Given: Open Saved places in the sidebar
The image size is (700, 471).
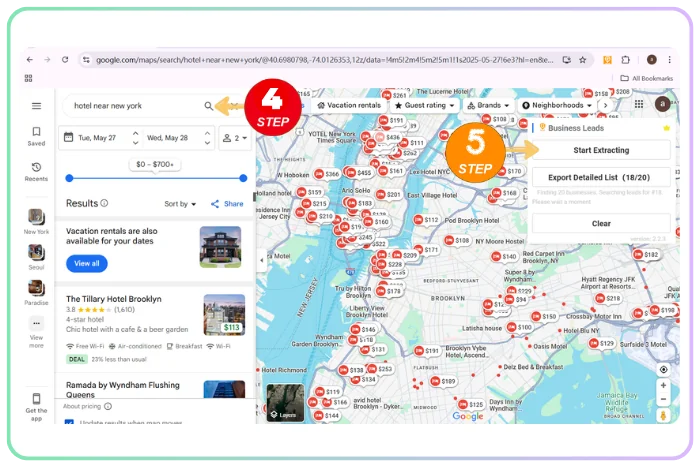Looking at the screenshot, I should tap(36, 136).
